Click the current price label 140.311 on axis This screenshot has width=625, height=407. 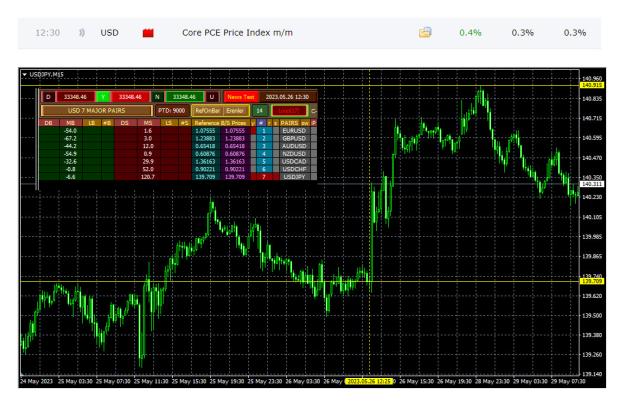(592, 184)
